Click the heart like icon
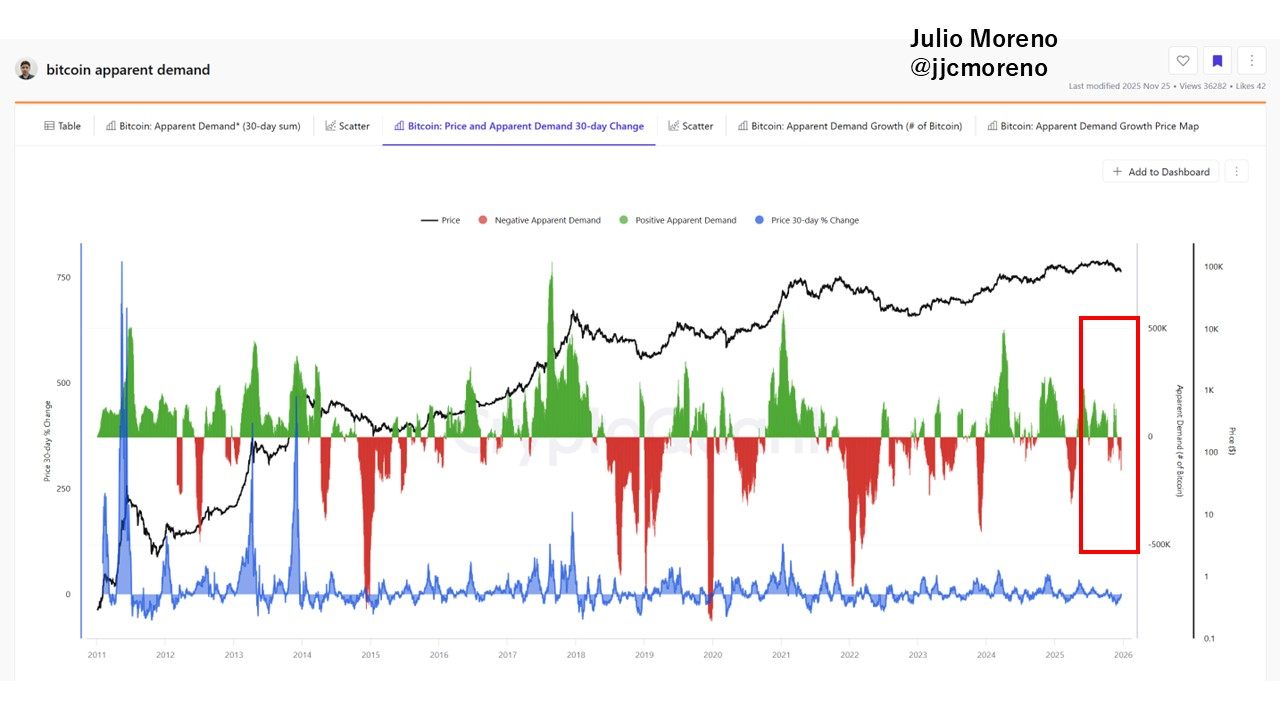 point(1183,61)
